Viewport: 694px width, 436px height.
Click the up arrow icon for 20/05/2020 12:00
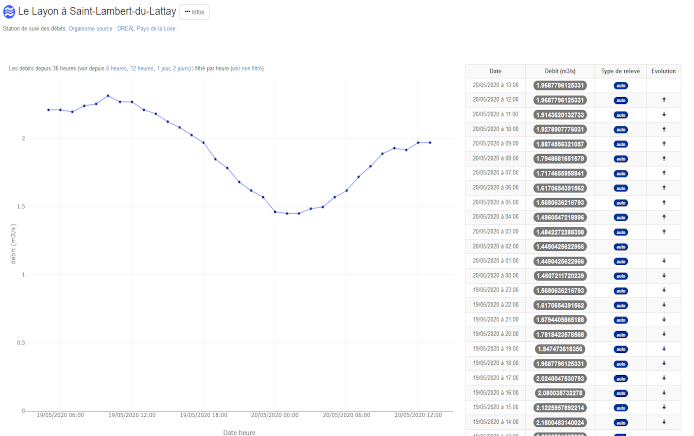coord(664,100)
